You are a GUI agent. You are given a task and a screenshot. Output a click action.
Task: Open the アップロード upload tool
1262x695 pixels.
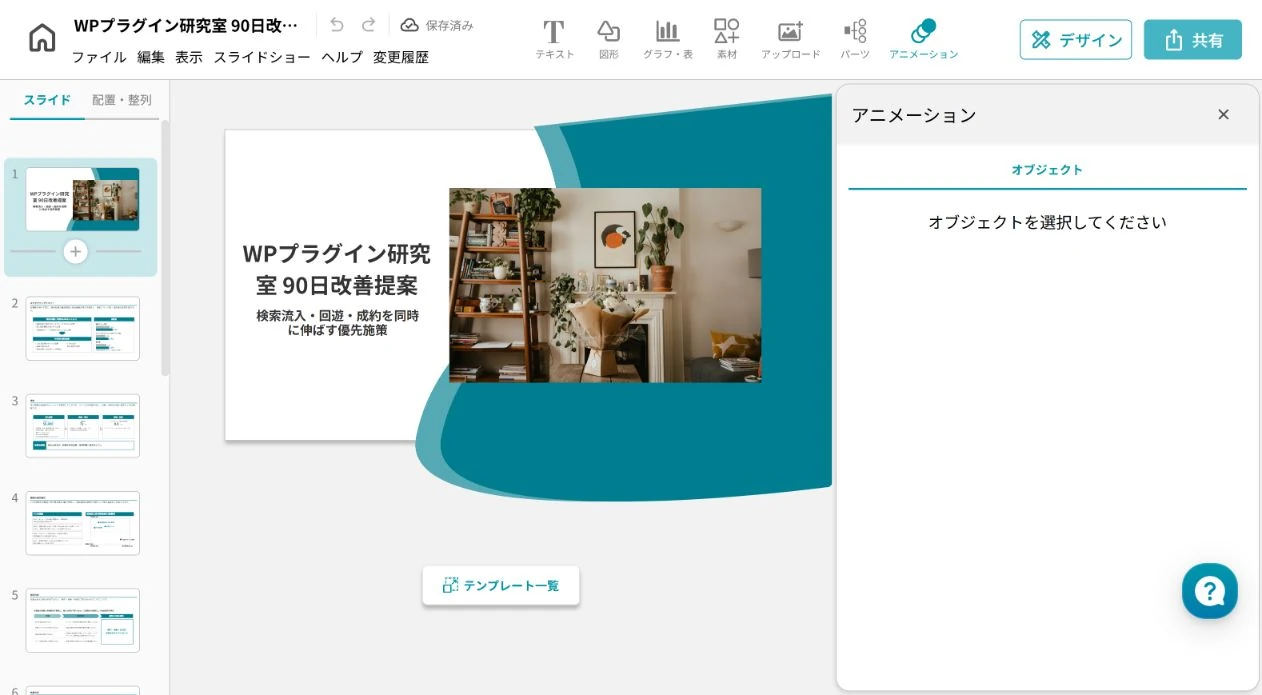pyautogui.click(x=790, y=40)
